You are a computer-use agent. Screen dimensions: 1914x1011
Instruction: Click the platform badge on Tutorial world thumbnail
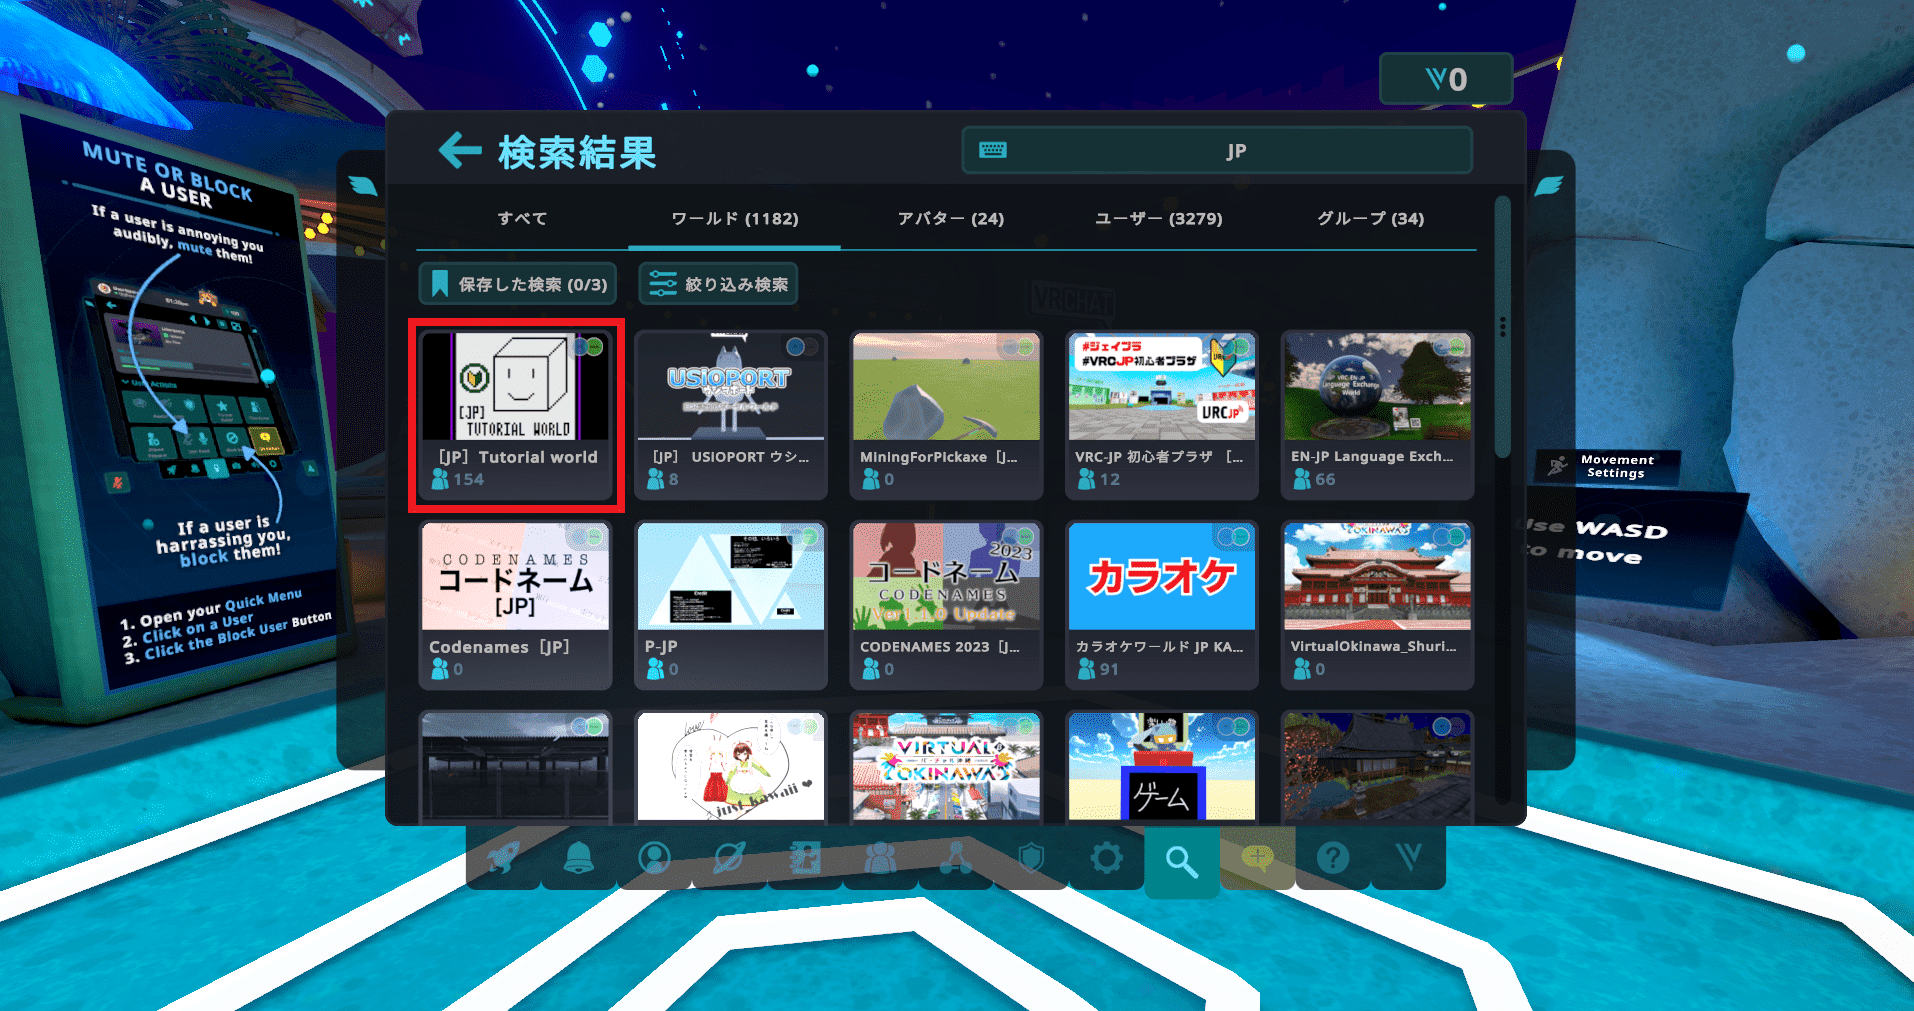[586, 347]
